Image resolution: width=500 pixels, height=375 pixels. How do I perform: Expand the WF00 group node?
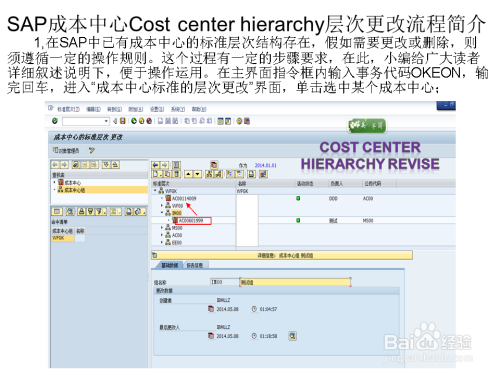pyautogui.click(x=162, y=206)
